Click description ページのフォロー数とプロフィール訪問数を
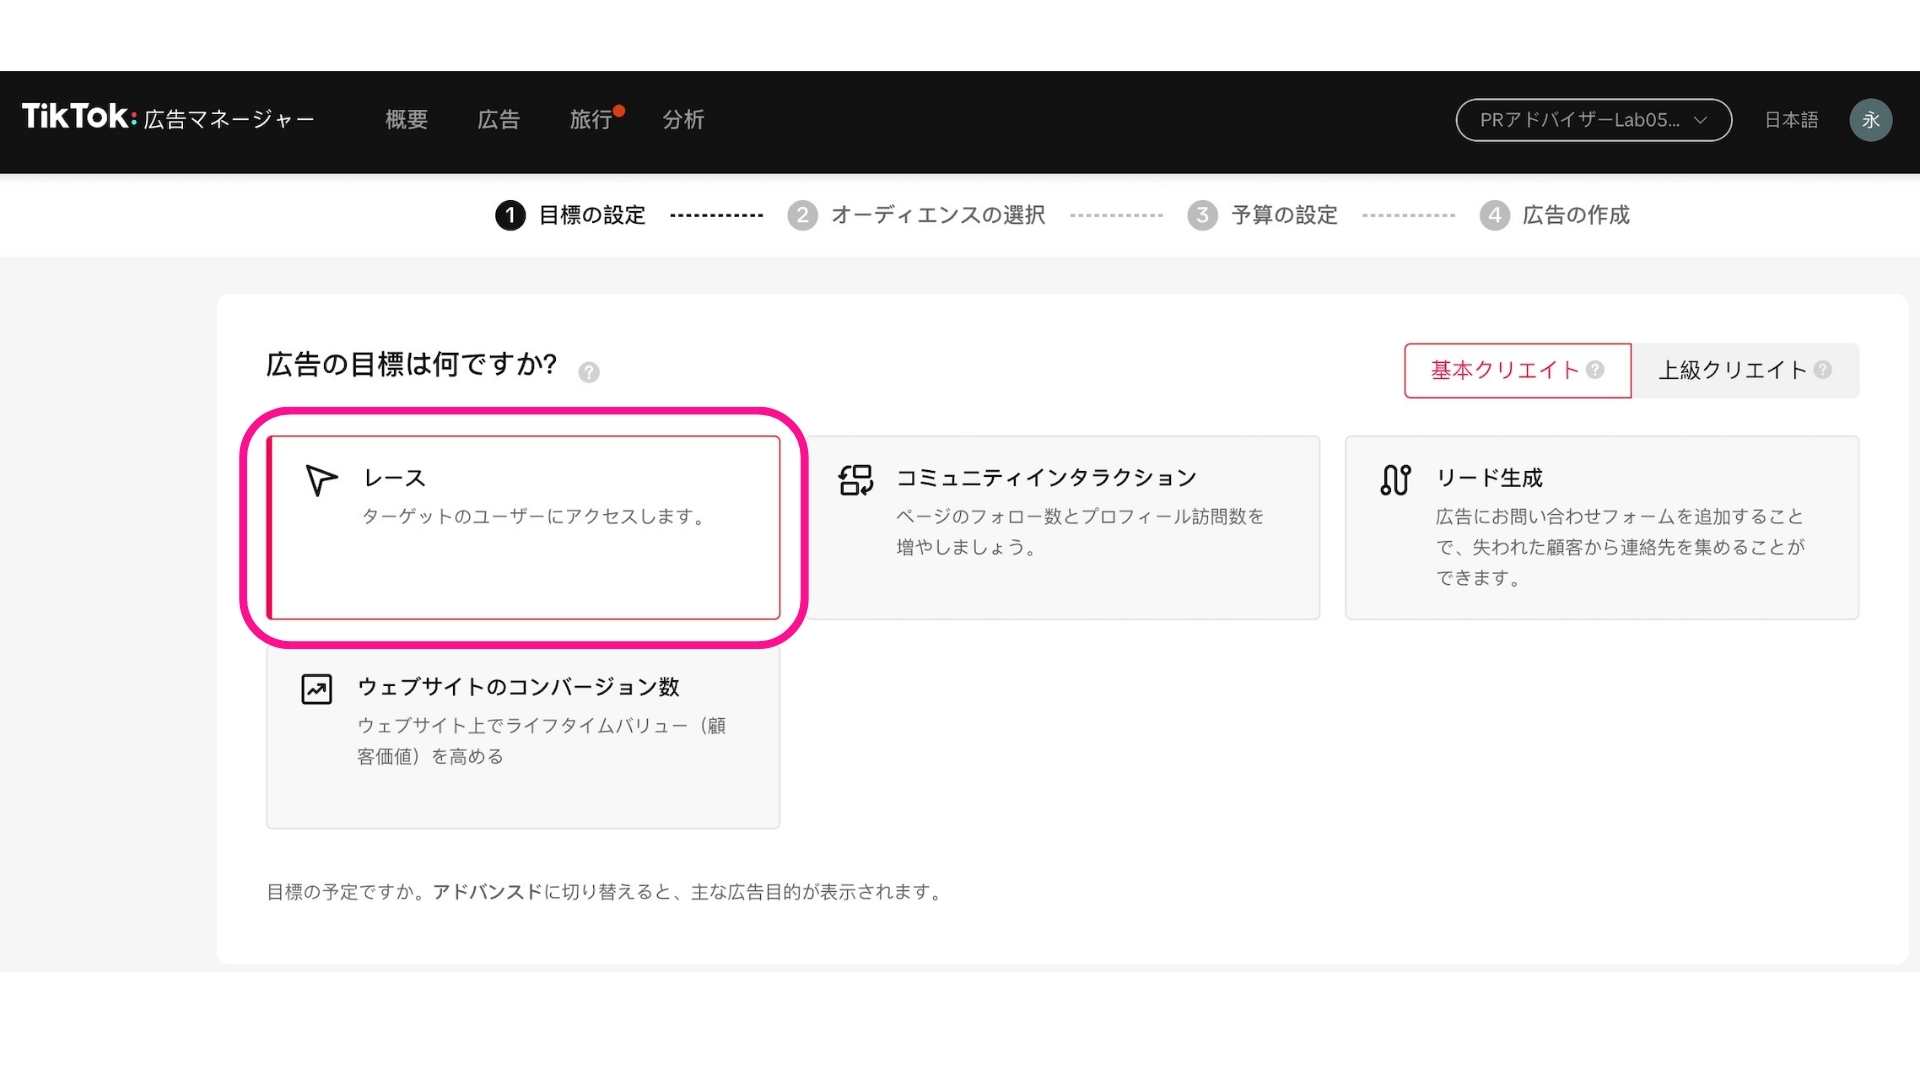Viewport: 1920px width, 1080px height. coord(1080,517)
